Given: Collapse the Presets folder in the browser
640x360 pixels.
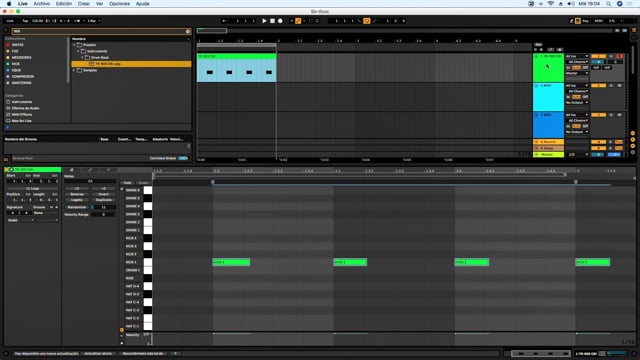Looking at the screenshot, I should tap(74, 45).
